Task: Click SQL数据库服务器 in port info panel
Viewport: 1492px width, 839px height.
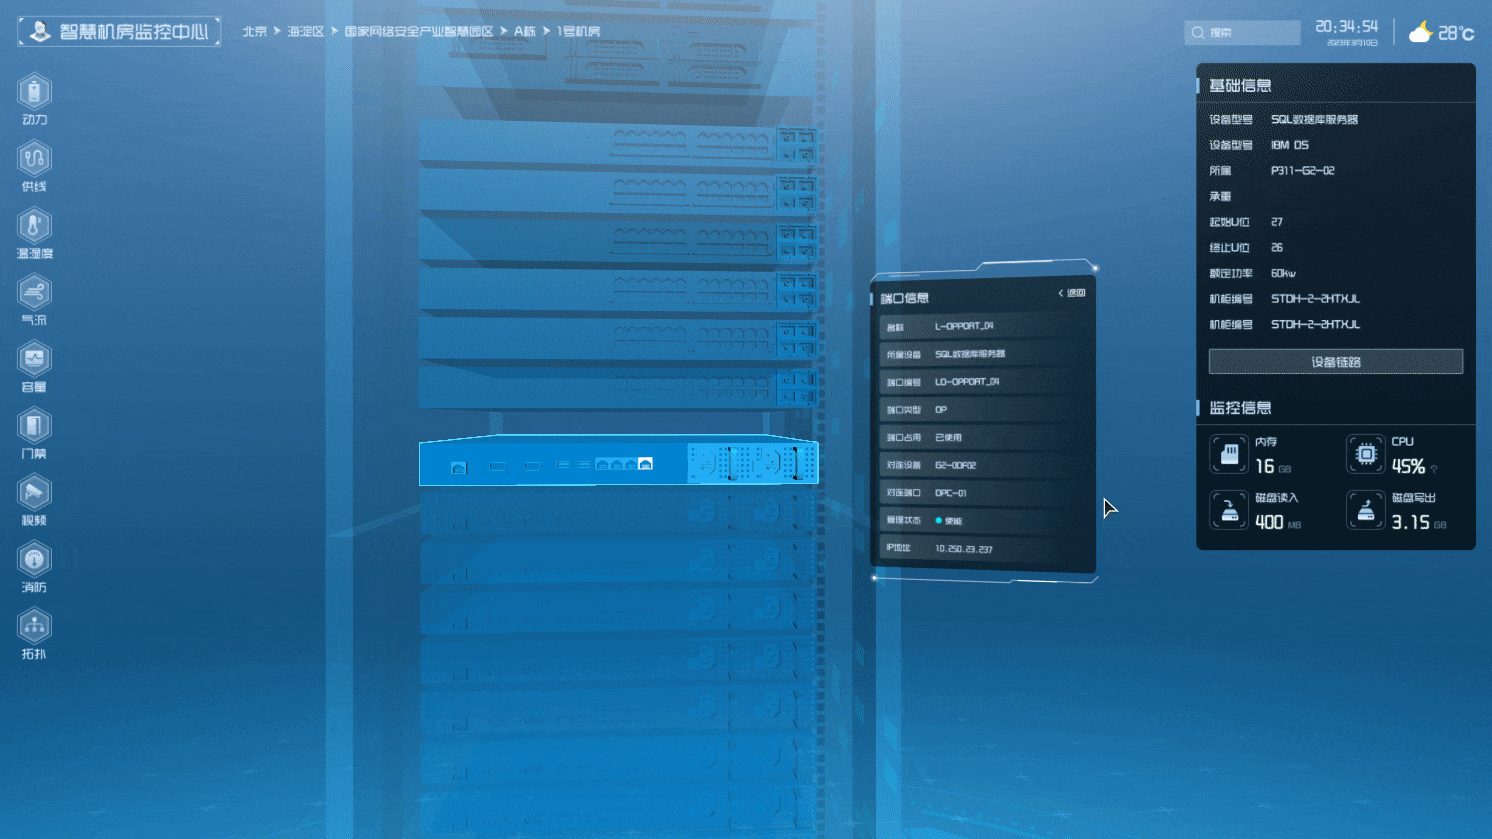Action: 970,354
